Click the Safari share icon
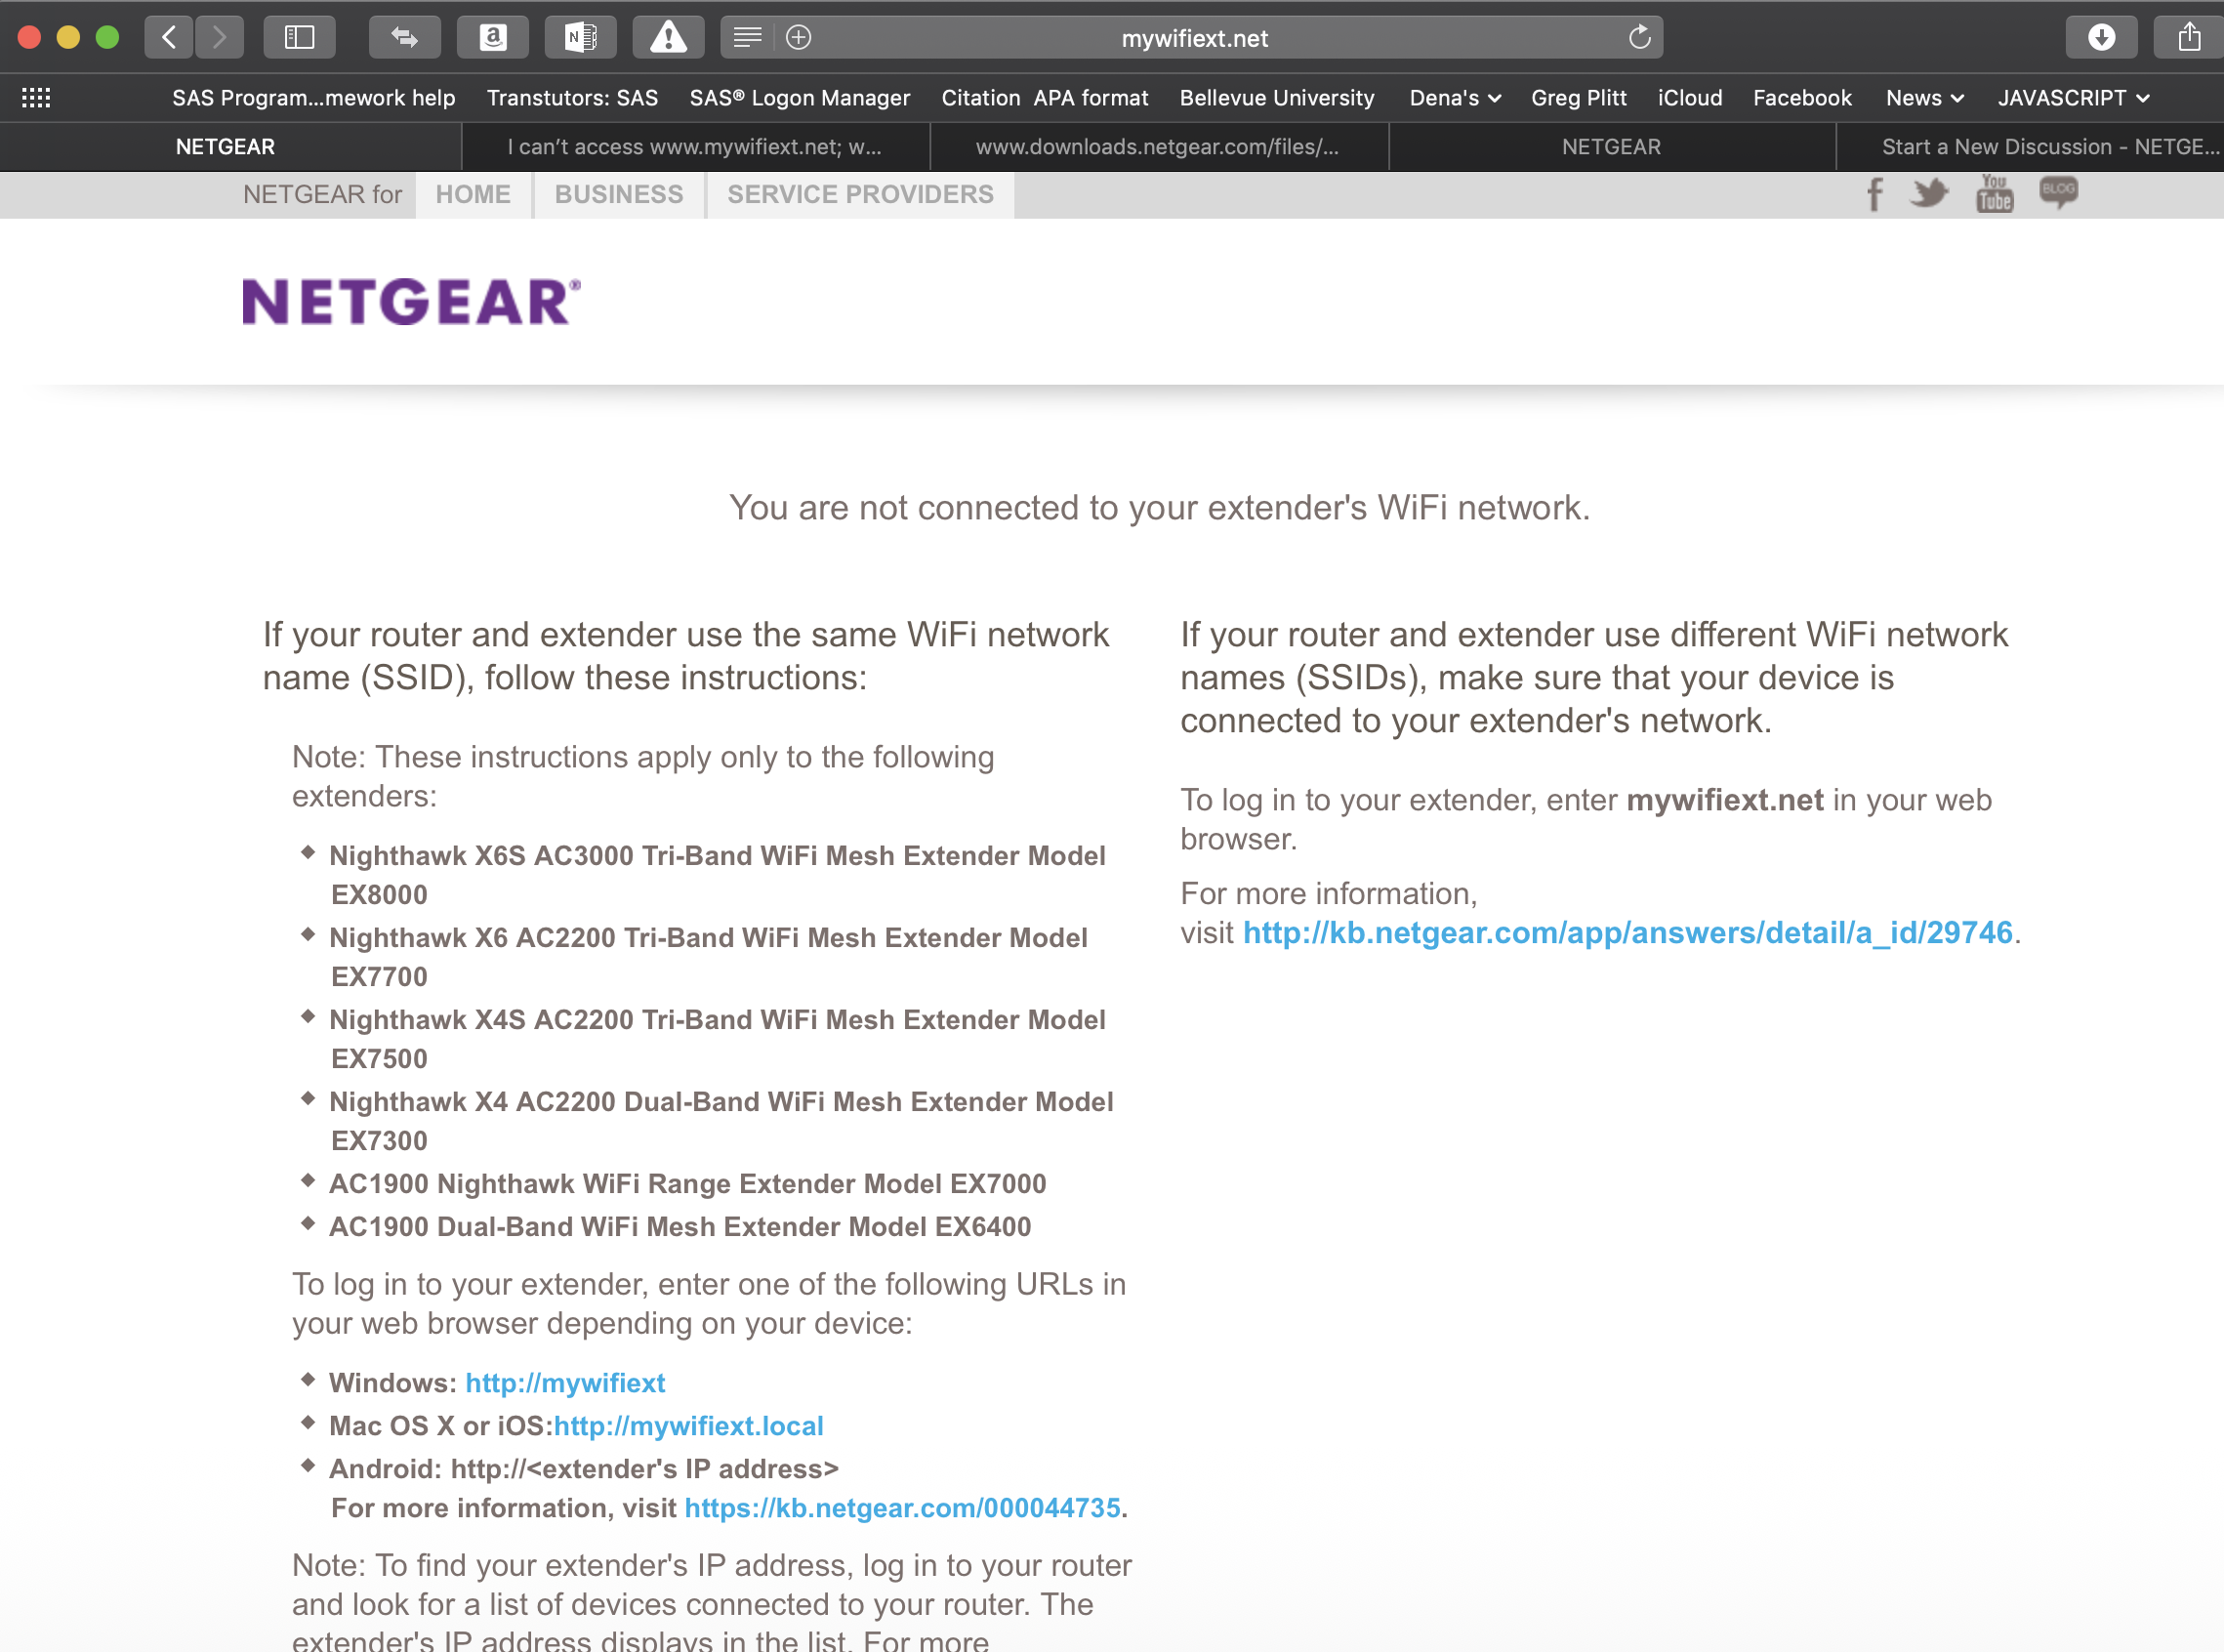Screen dimensions: 2224x1652 coord(2189,38)
